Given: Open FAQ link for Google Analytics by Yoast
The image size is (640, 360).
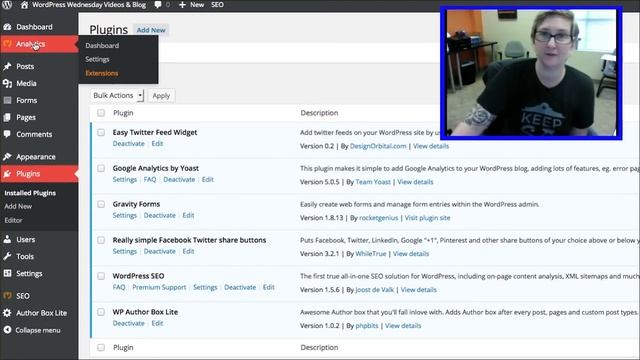Looking at the screenshot, I should (x=150, y=180).
